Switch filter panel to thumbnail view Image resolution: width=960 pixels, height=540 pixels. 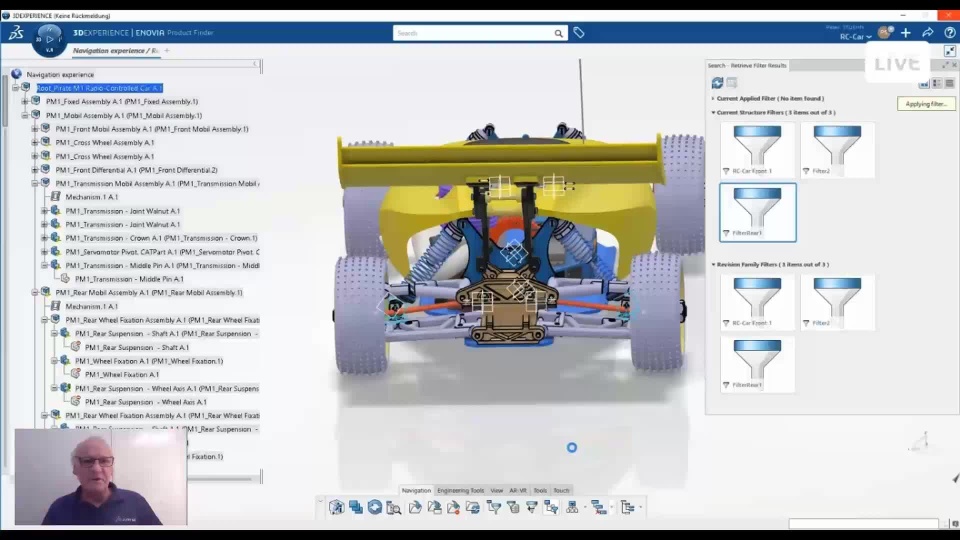point(924,83)
